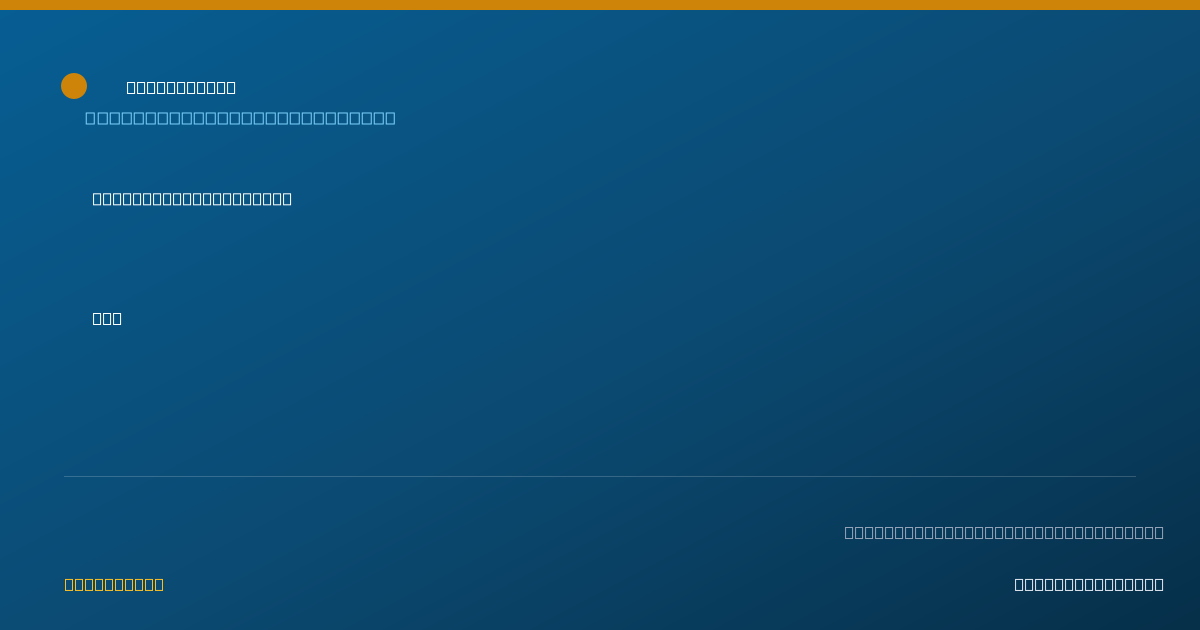Viewport: 1200px width, 630px height.
Task: Select the short three-character white label
Action: [x=107, y=319]
